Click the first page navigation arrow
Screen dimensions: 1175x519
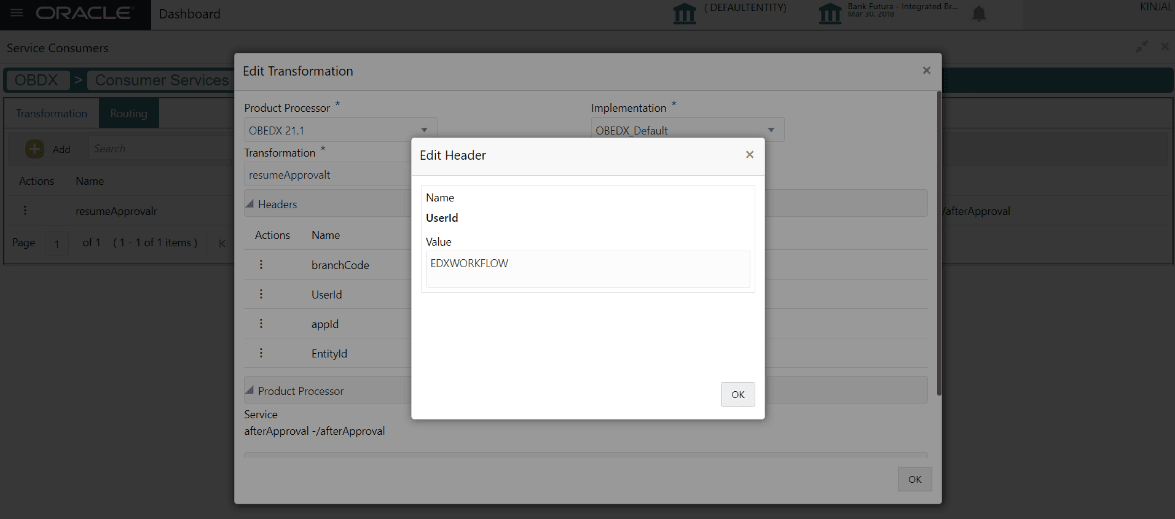point(222,243)
